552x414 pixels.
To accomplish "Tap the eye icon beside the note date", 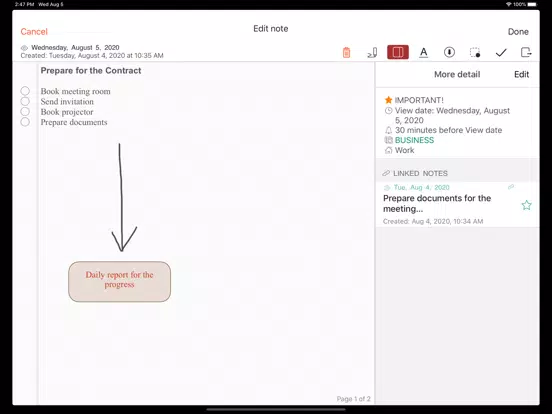I will coord(24,48).
